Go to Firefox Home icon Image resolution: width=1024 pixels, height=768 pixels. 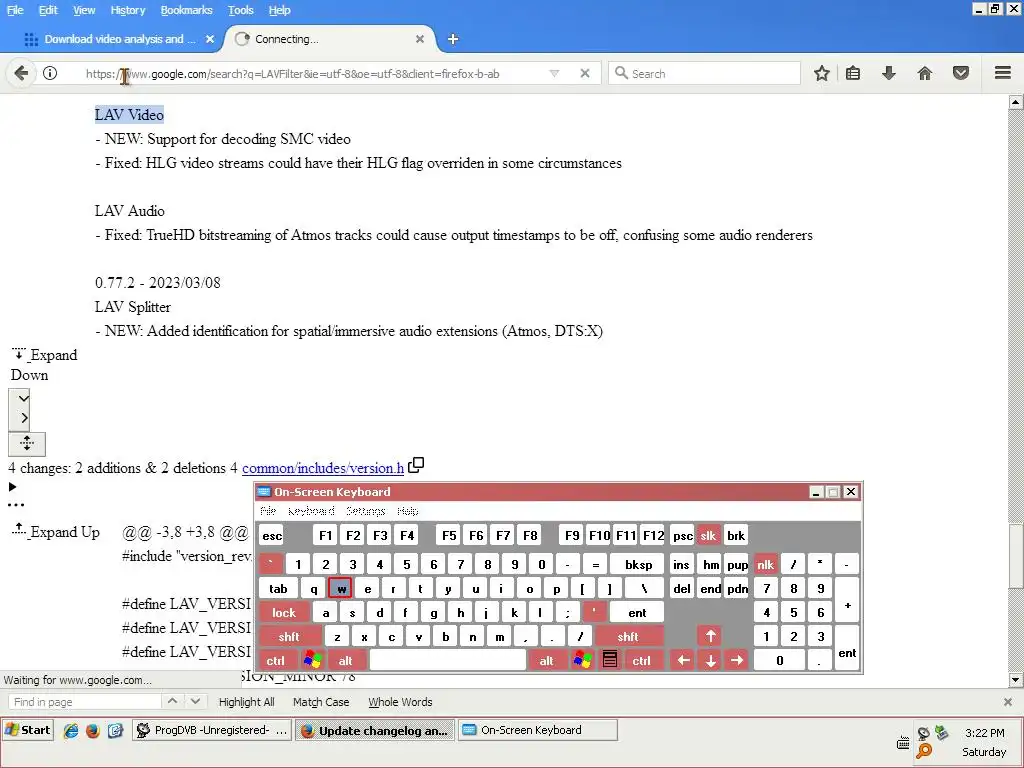[925, 73]
